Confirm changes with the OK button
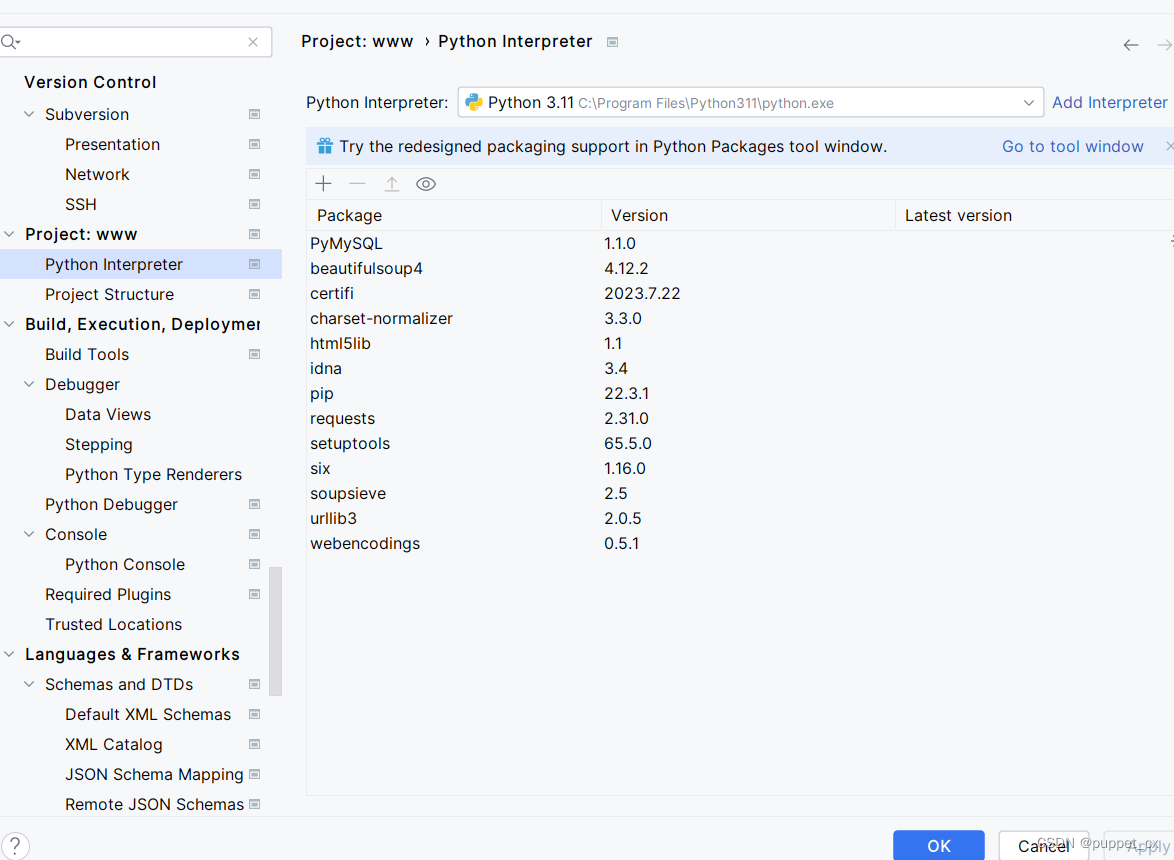The image size is (1174, 860). coord(938,845)
